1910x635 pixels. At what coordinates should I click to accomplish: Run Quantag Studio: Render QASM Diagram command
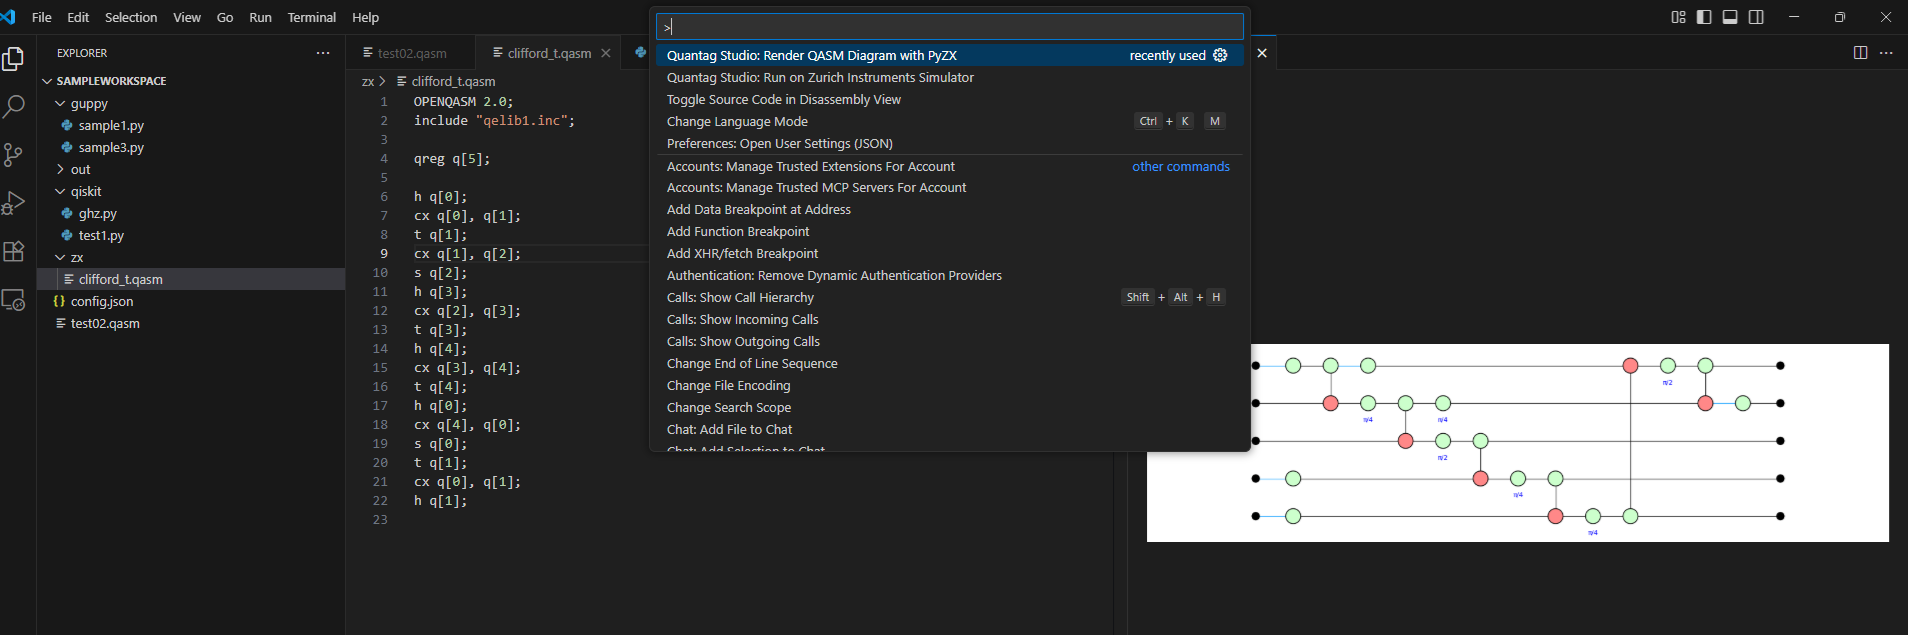[811, 55]
